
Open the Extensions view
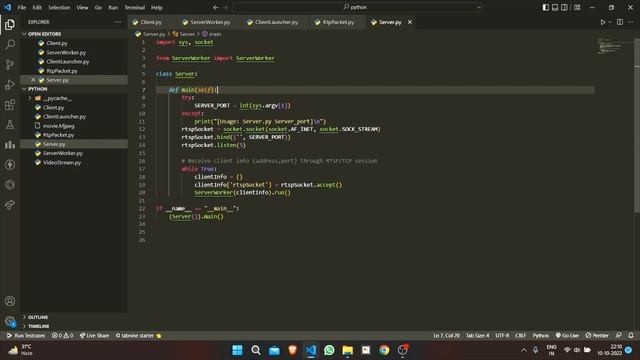pos(10,104)
